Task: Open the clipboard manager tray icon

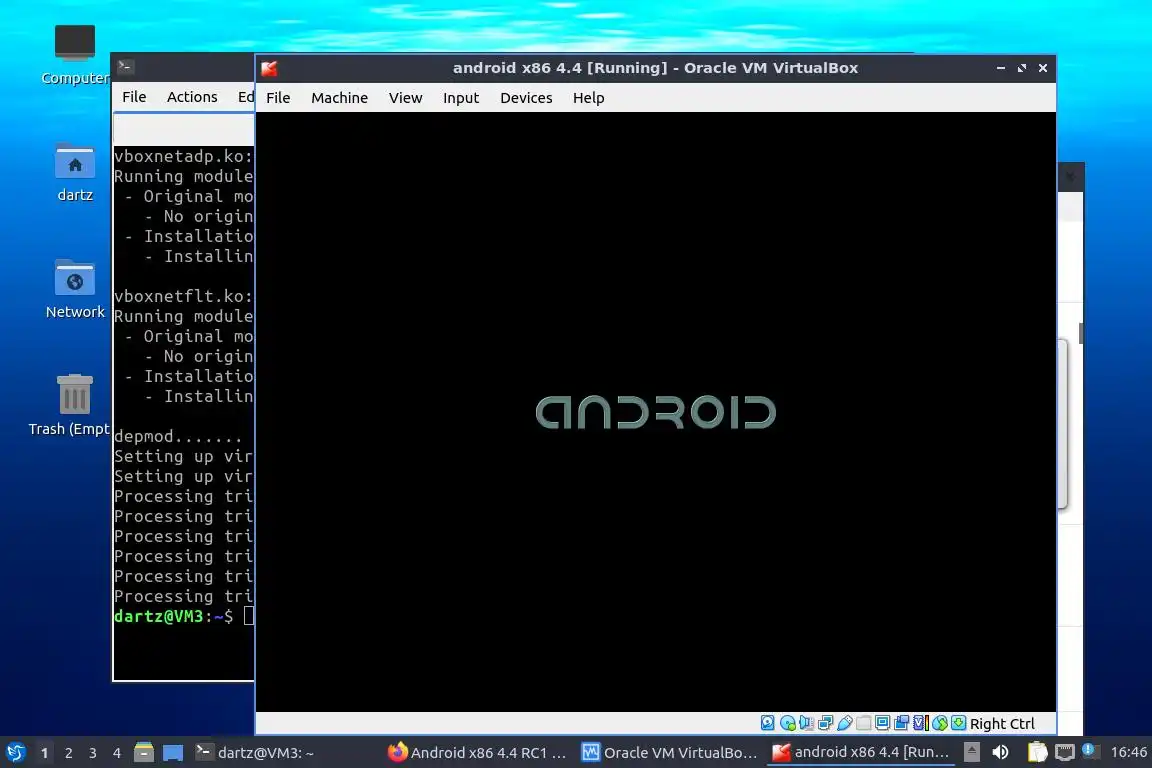Action: click(1037, 753)
